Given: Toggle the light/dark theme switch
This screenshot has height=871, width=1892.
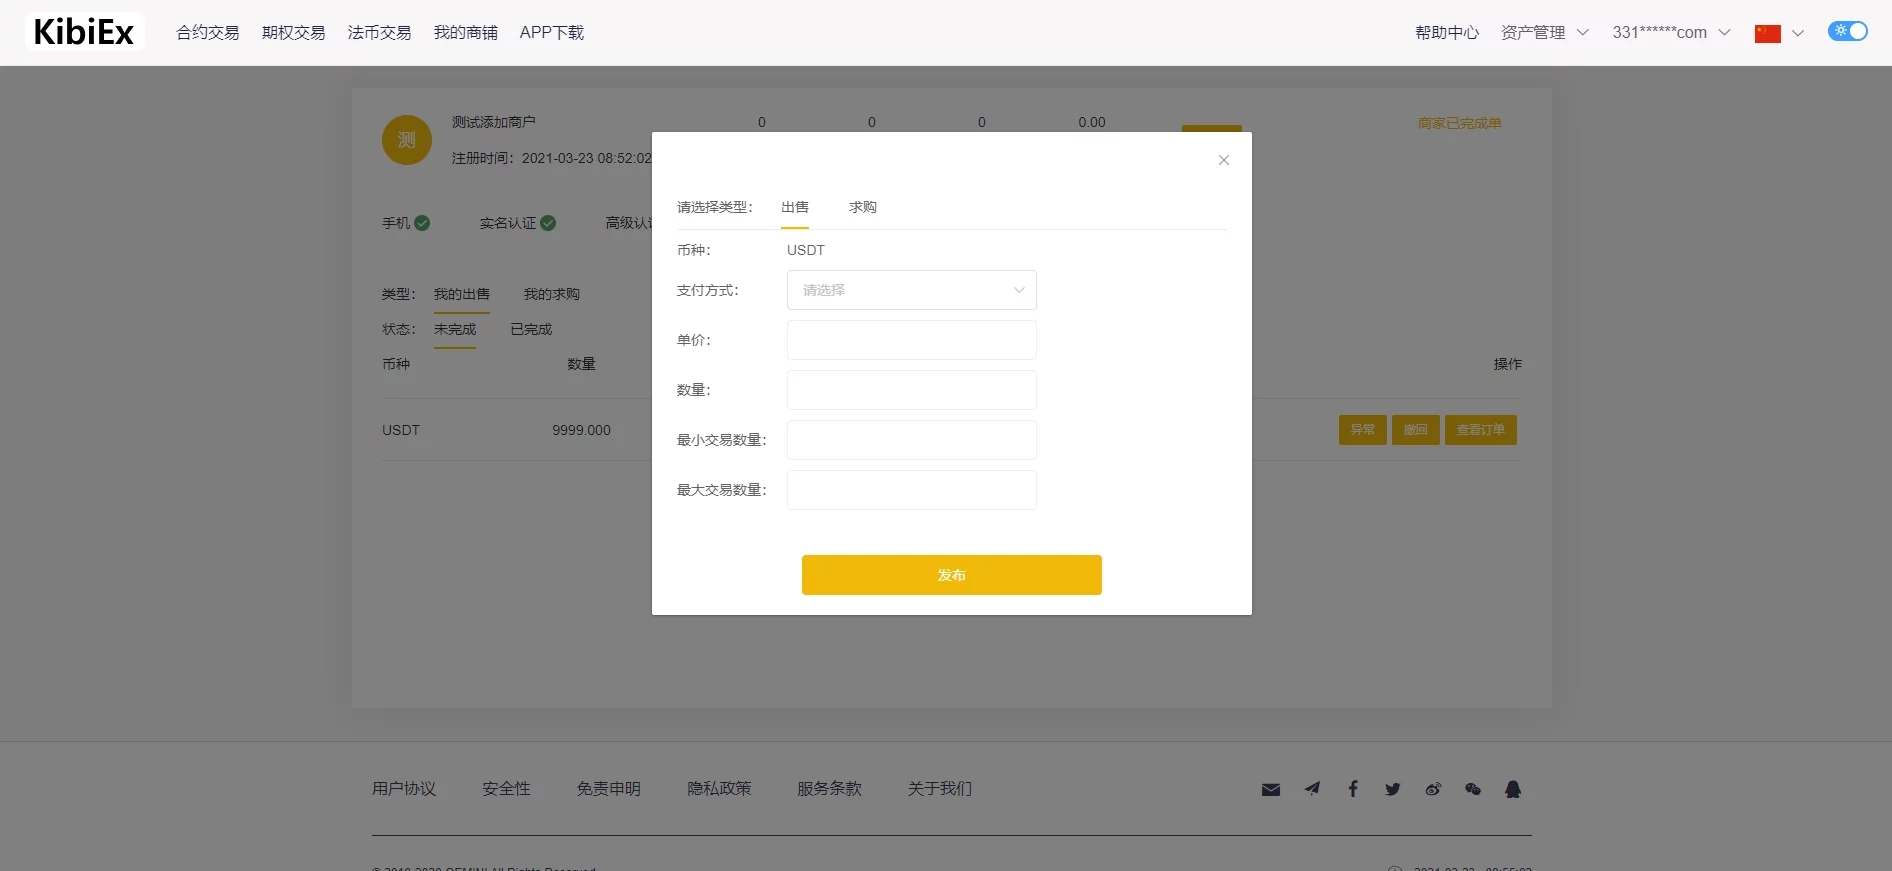Looking at the screenshot, I should [x=1848, y=31].
